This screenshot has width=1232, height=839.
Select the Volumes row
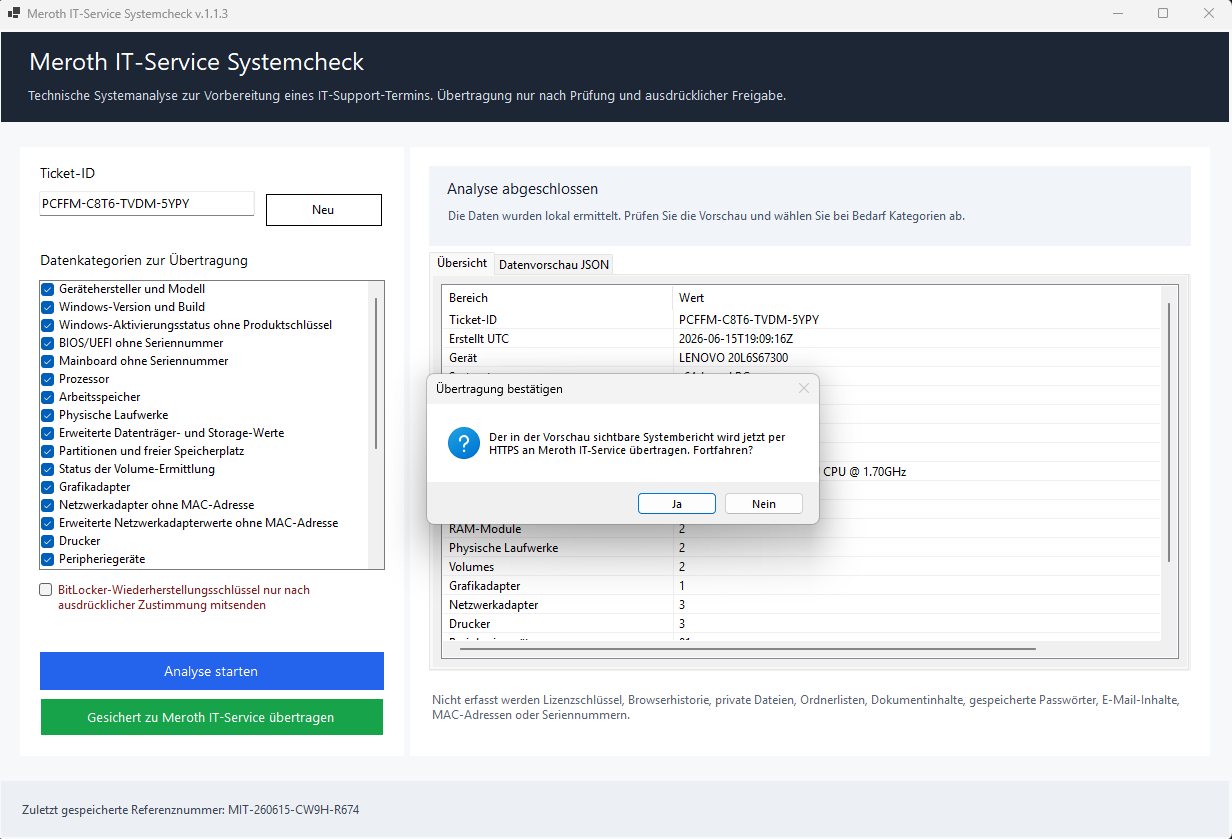click(x=802, y=567)
